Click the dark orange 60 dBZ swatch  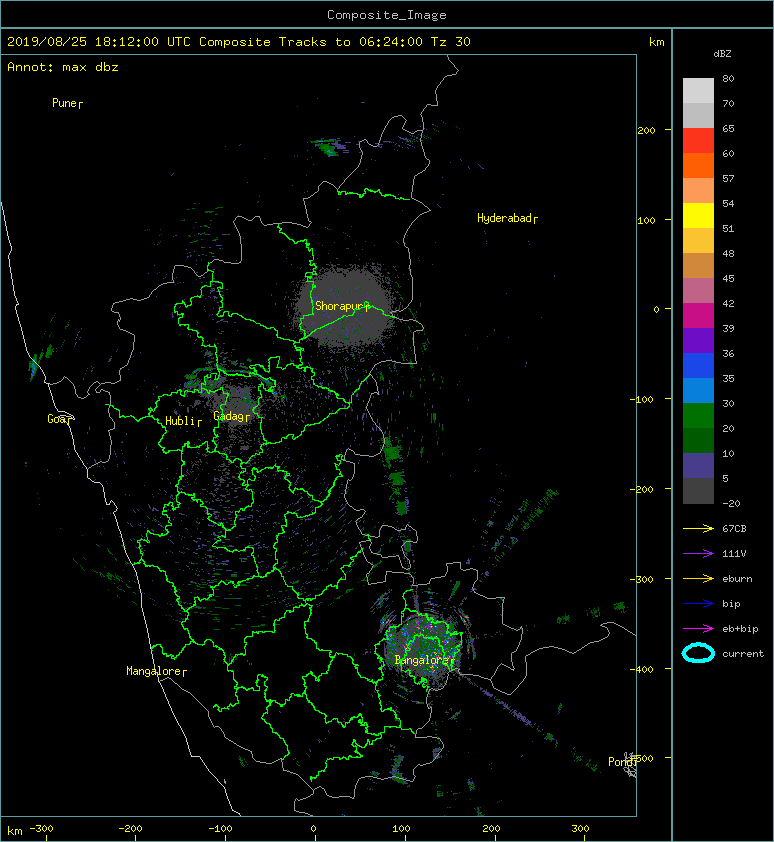tap(698, 165)
